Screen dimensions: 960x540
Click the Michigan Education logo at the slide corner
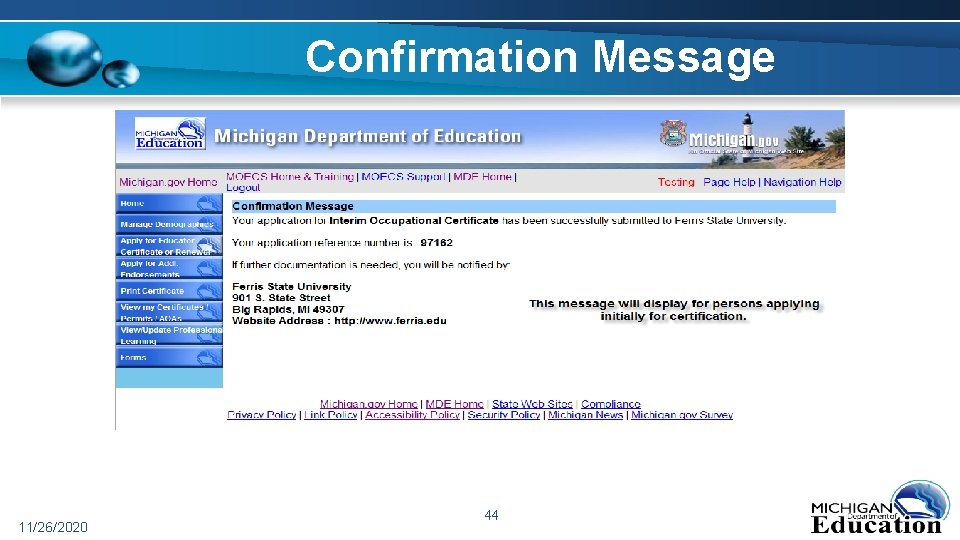click(880, 508)
